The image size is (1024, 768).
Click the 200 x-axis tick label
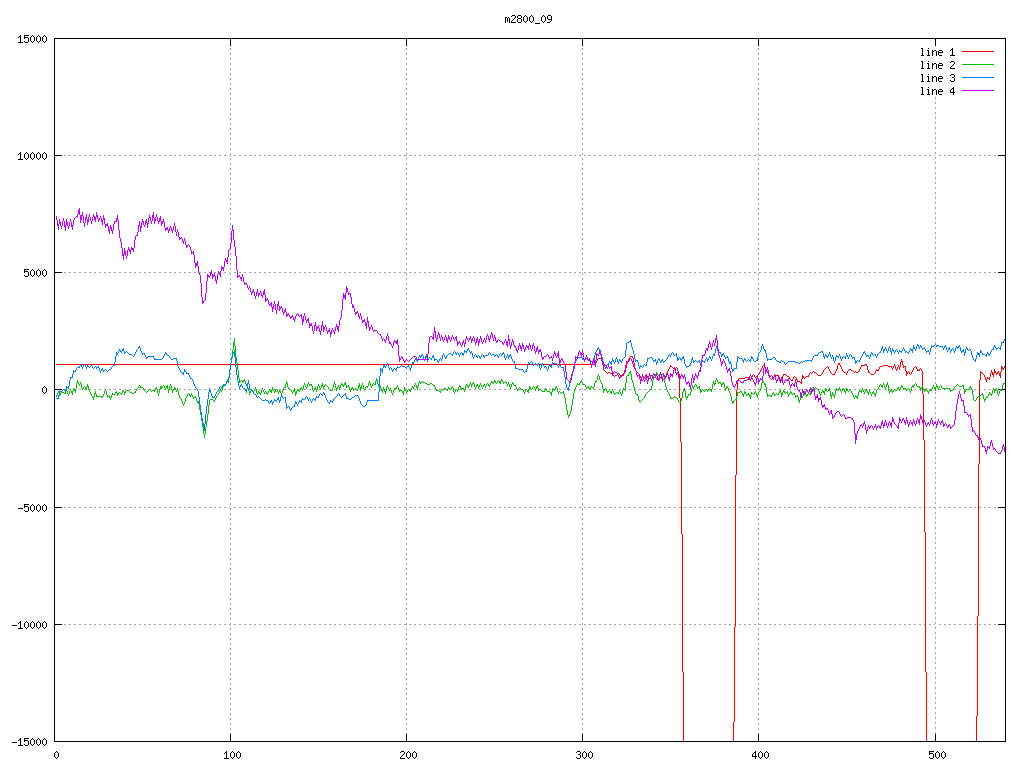[407, 756]
